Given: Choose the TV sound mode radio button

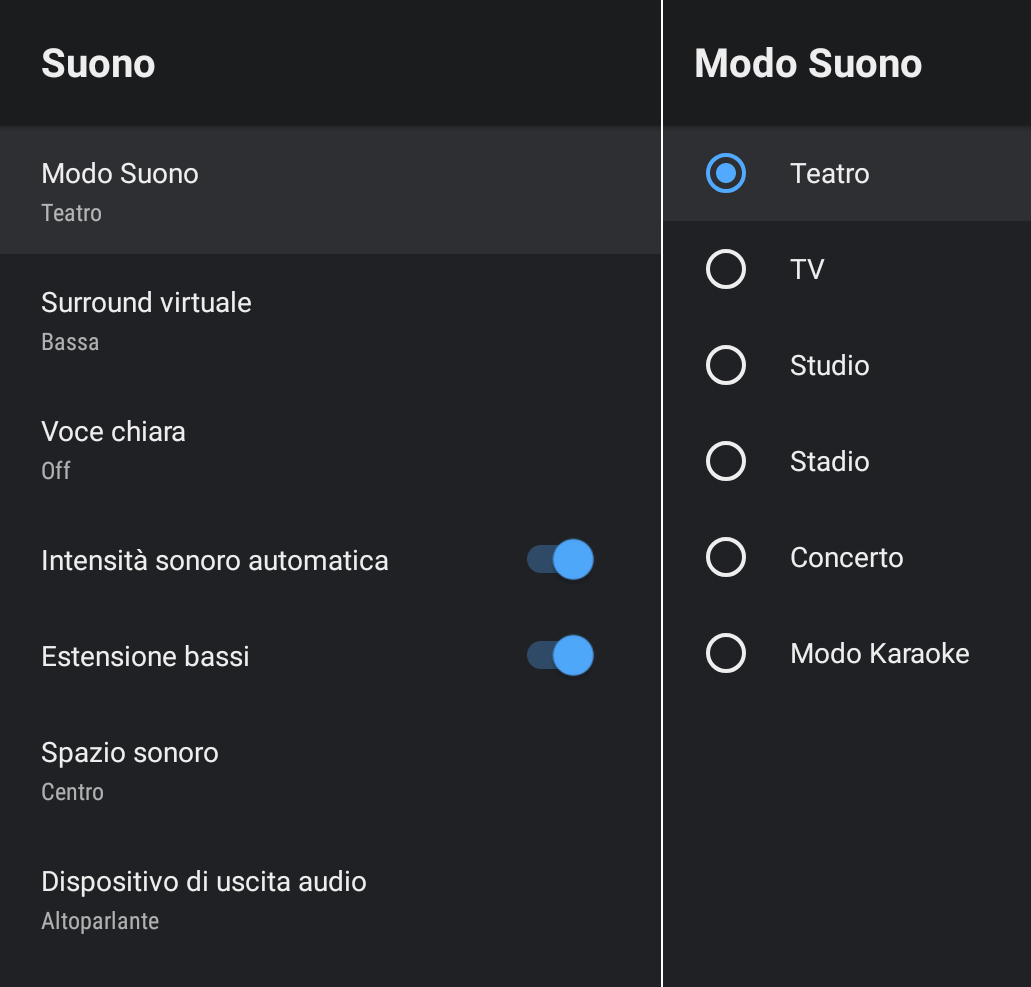Looking at the screenshot, I should [x=726, y=270].
